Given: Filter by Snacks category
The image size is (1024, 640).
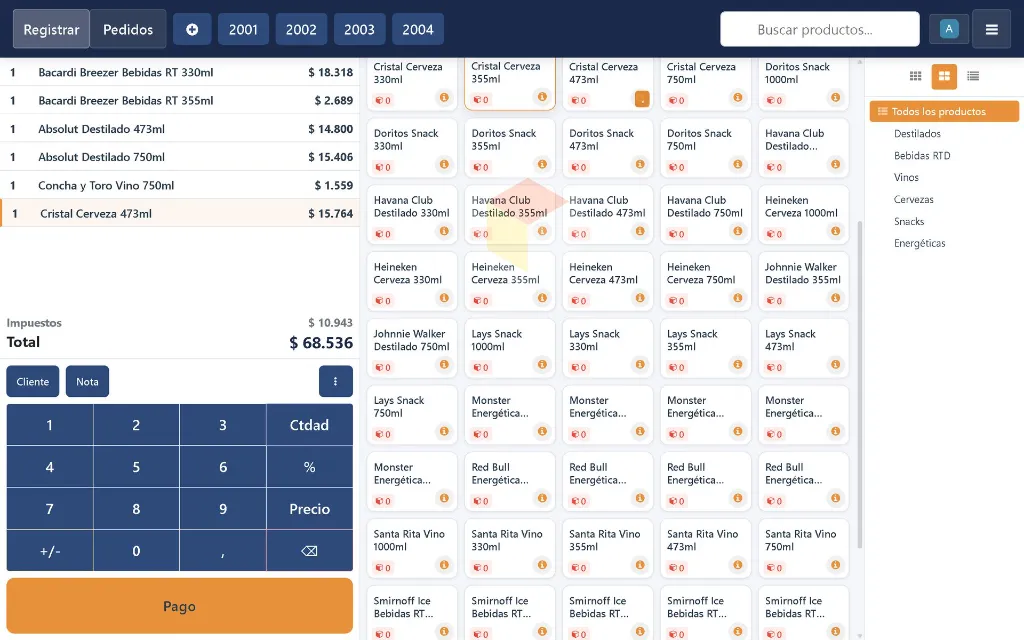Looking at the screenshot, I should tap(908, 221).
